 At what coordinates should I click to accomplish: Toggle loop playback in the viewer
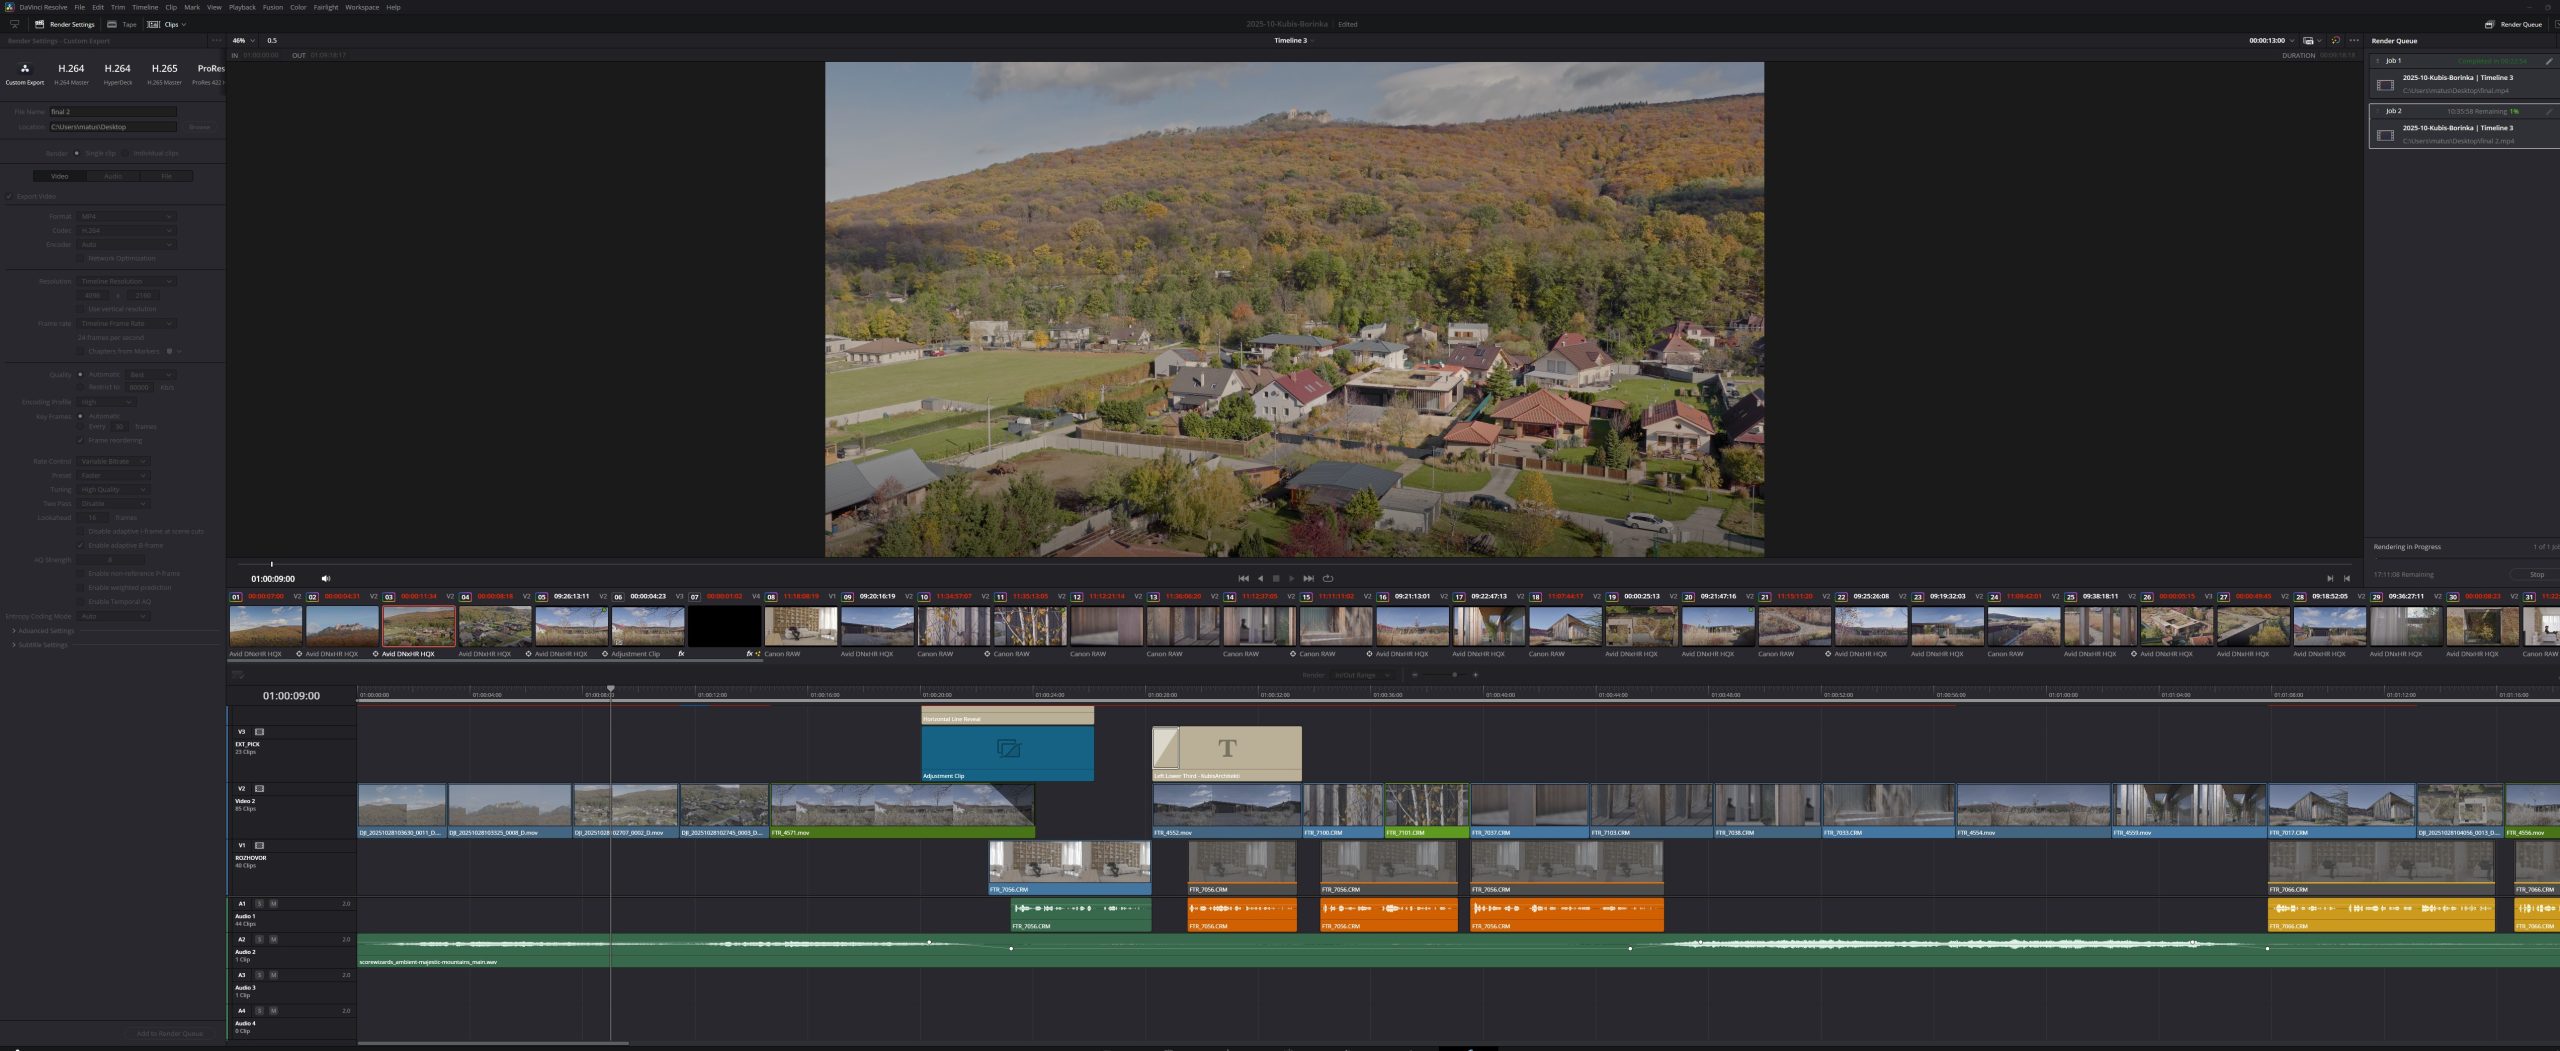pyautogui.click(x=1328, y=578)
